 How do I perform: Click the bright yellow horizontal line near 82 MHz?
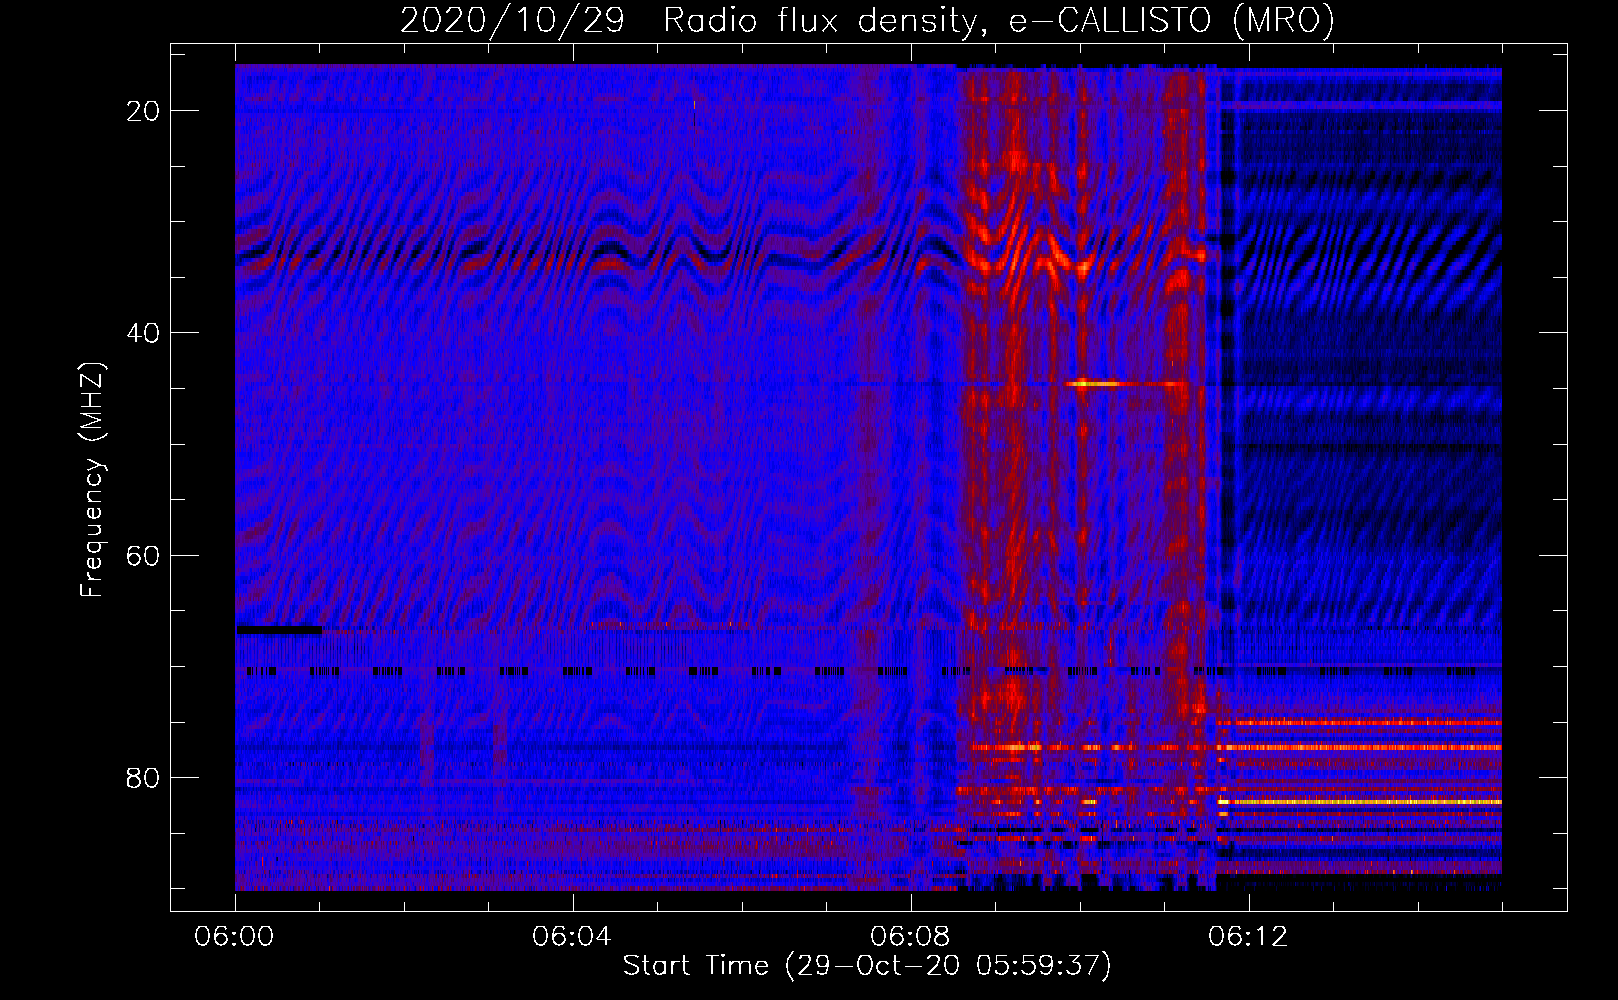pos(1360,802)
